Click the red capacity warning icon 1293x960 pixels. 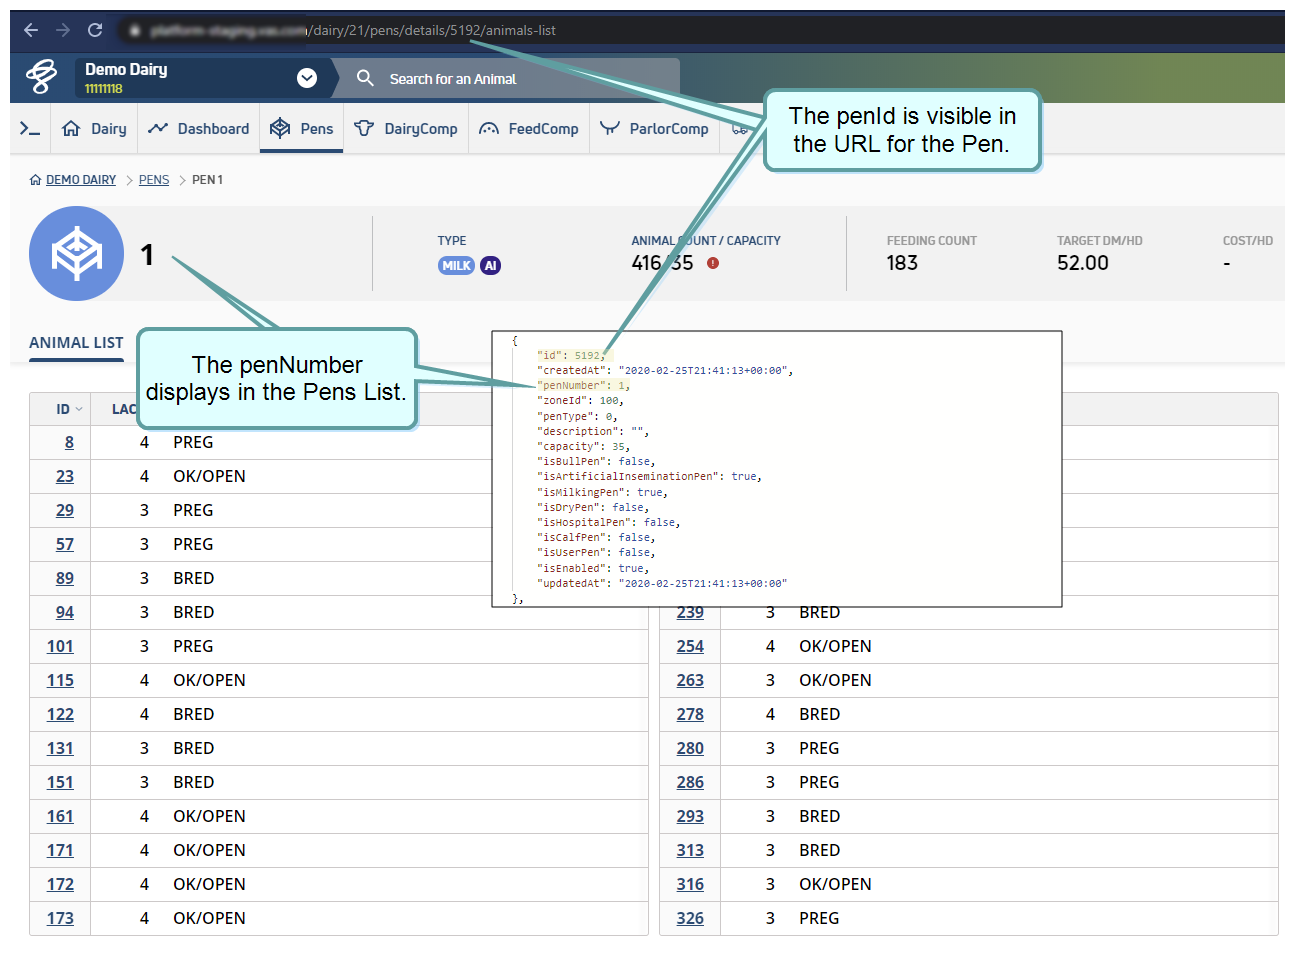713,263
